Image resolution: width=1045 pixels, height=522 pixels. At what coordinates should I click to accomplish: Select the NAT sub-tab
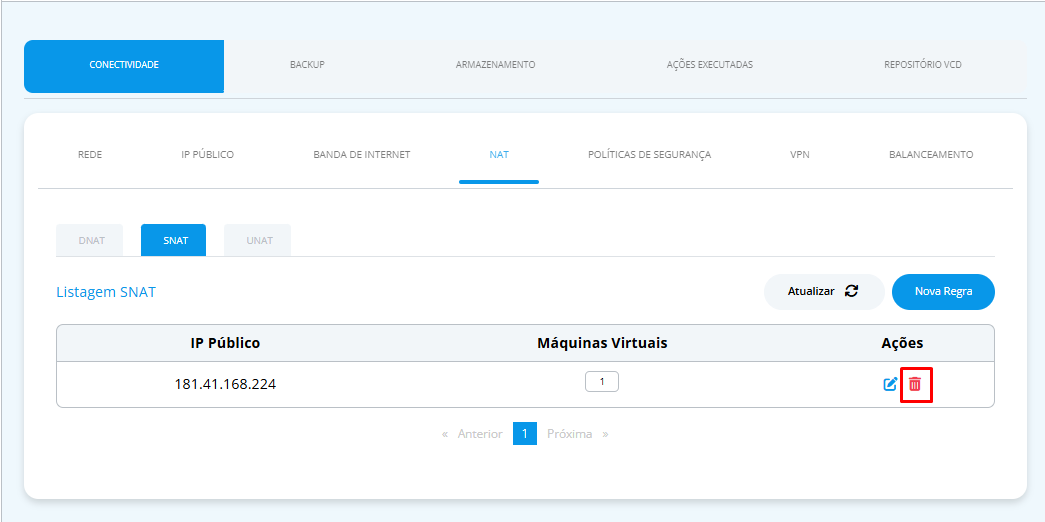(499, 155)
